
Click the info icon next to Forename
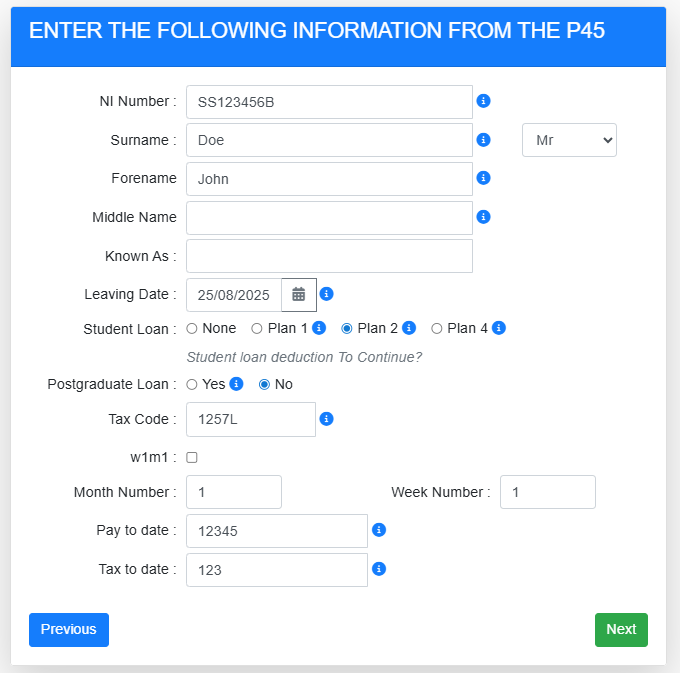click(483, 178)
